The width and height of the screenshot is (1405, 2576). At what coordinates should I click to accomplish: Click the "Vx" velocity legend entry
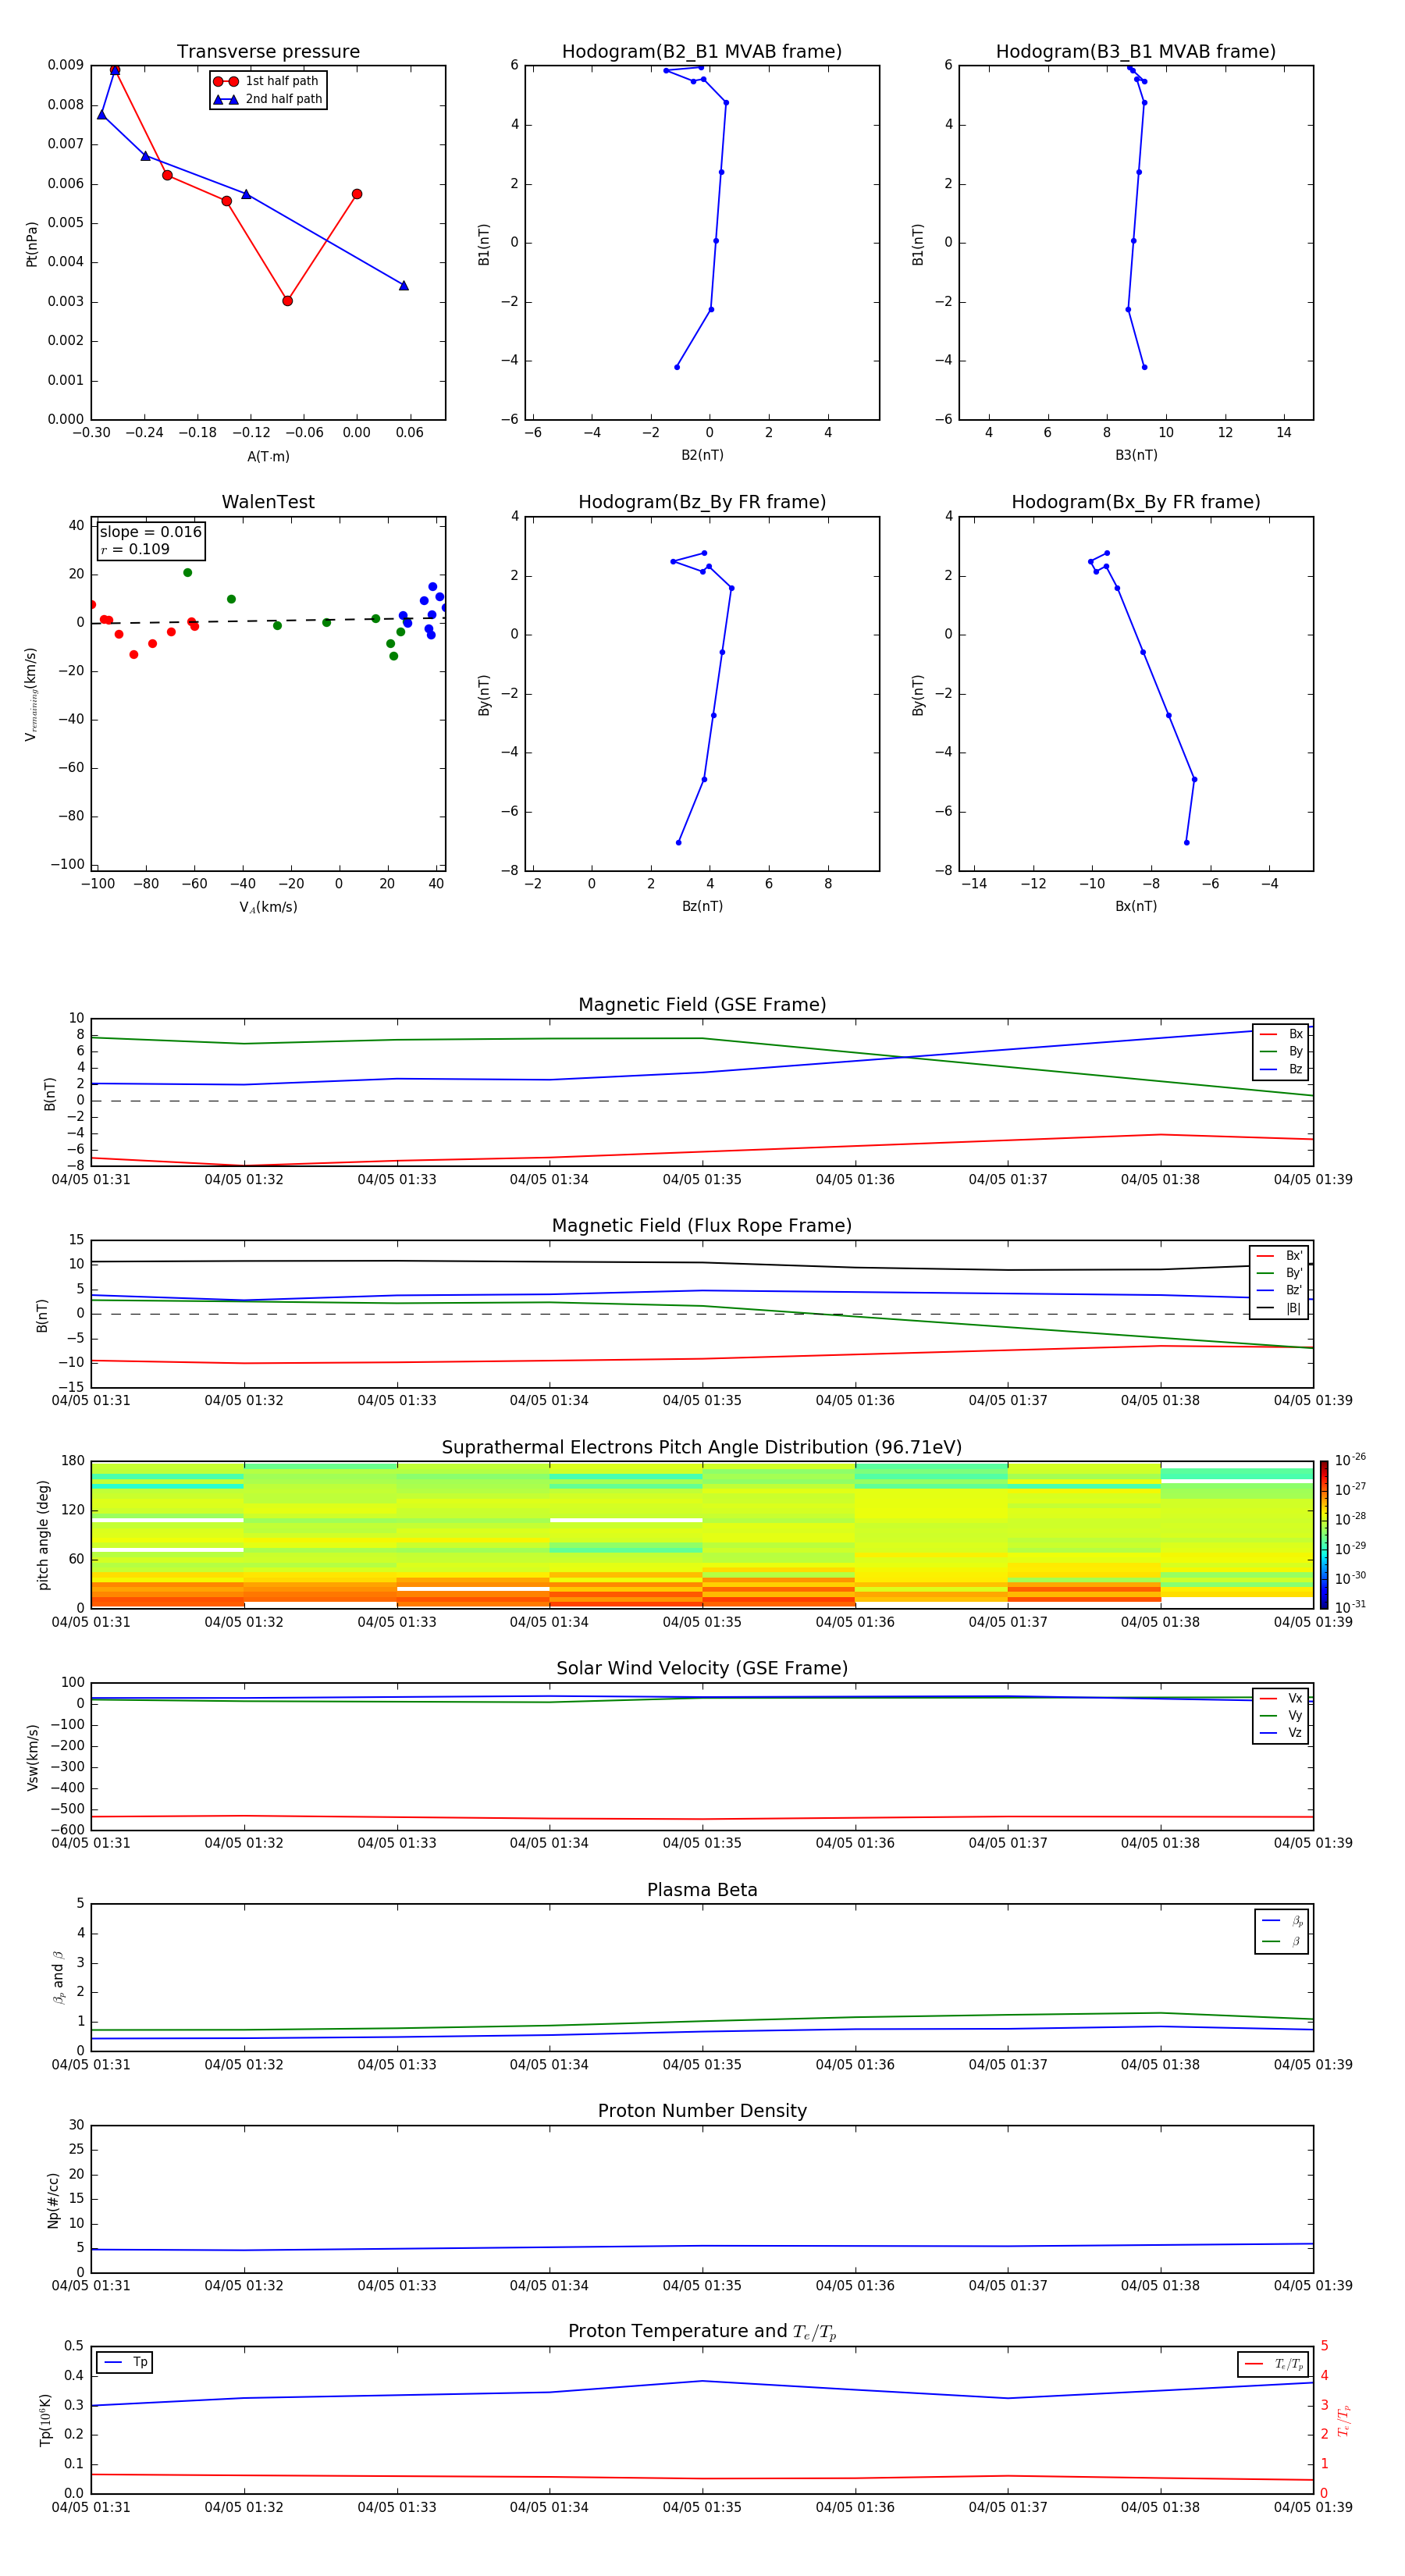[x=1281, y=1698]
